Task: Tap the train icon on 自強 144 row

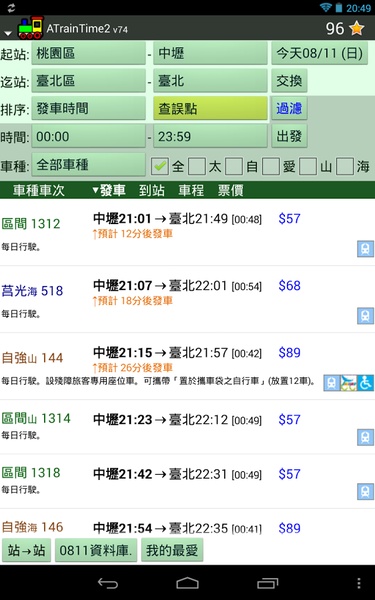Action: (331, 383)
